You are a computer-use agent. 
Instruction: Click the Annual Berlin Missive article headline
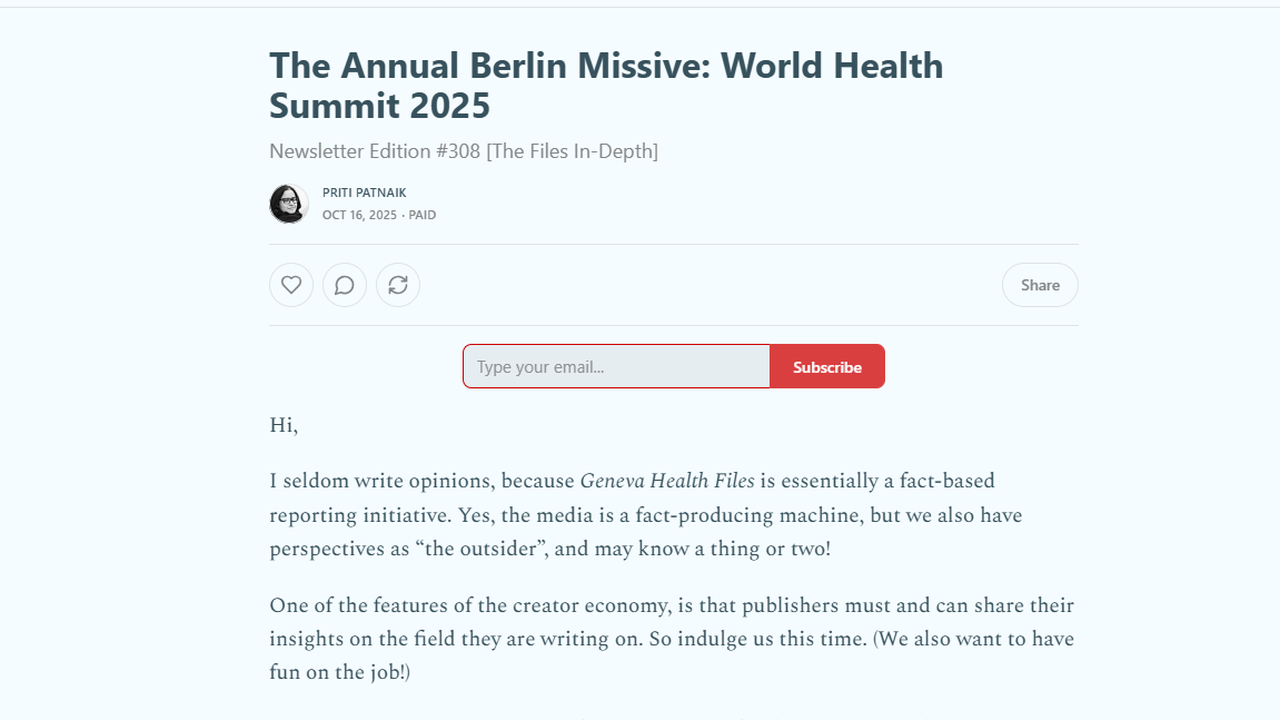[x=606, y=85]
